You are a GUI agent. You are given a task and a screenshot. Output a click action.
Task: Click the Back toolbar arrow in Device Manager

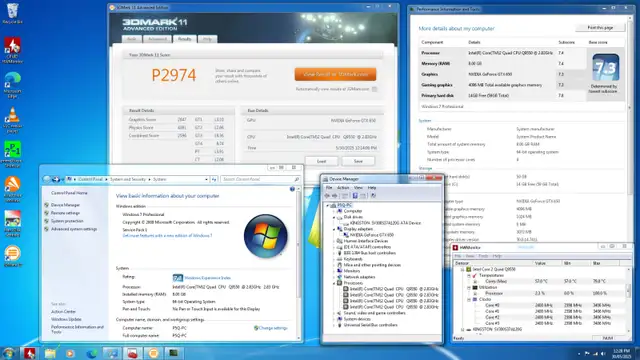[x=327, y=196]
